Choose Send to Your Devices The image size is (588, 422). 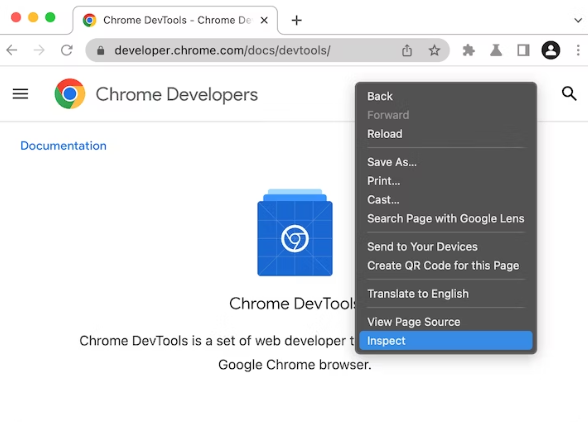coord(446,246)
